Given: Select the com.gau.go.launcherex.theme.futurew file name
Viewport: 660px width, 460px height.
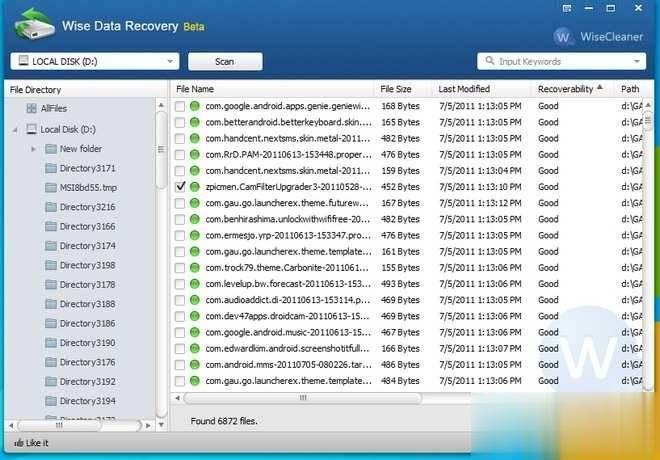Looking at the screenshot, I should pyautogui.click(x=287, y=203).
